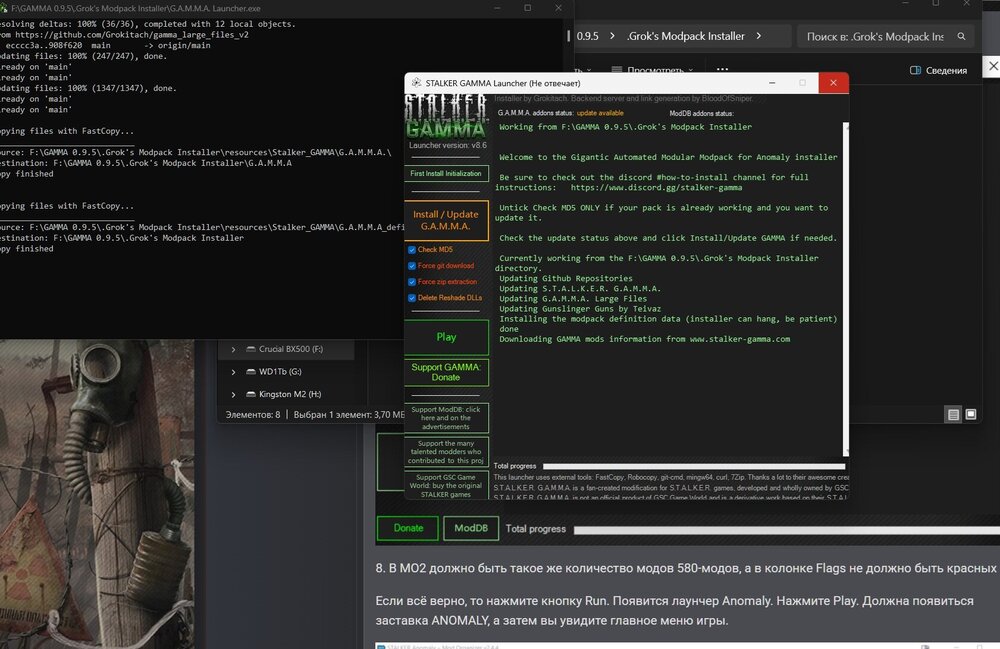Expand the WD1Tb (G:) tree node

(x=233, y=372)
